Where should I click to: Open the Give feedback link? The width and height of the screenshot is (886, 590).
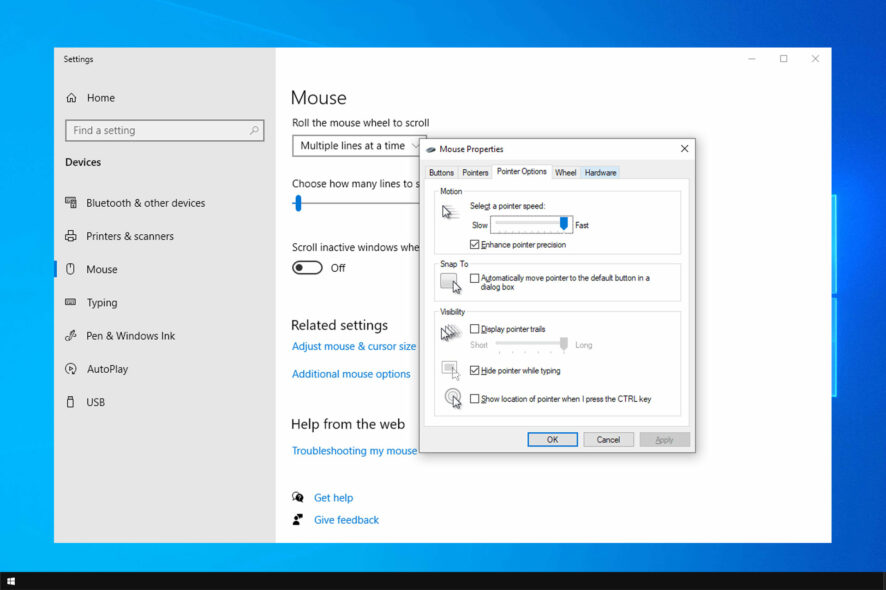[x=346, y=520]
